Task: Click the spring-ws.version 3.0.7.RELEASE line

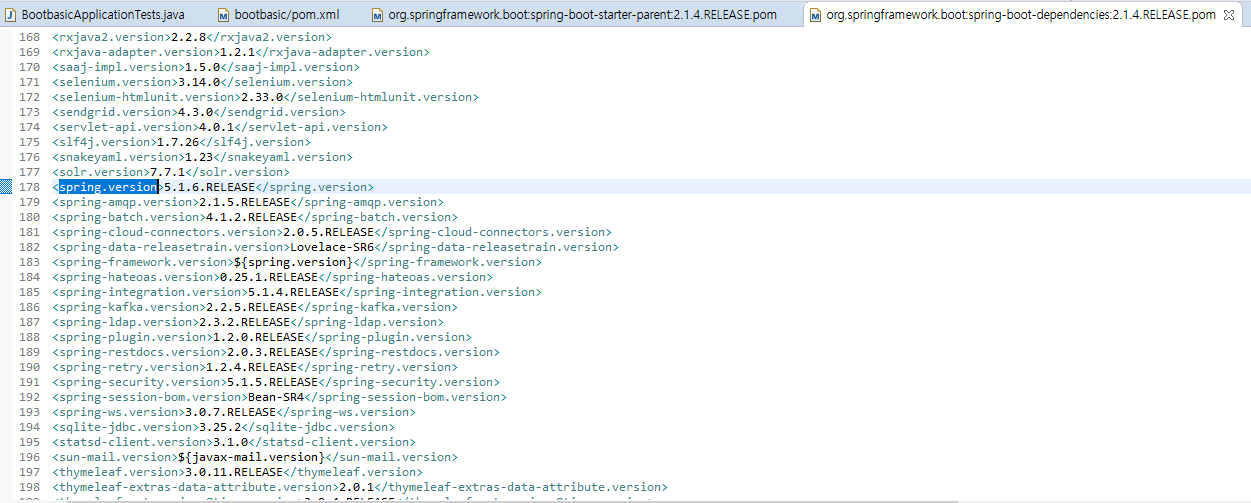Action: 234,412
